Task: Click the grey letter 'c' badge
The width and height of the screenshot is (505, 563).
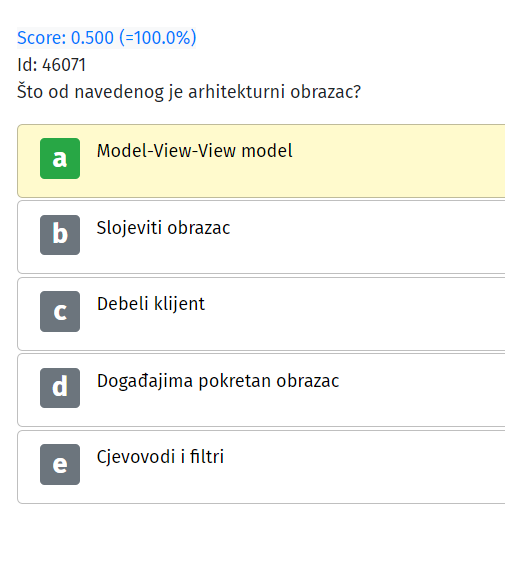Action: [60, 311]
